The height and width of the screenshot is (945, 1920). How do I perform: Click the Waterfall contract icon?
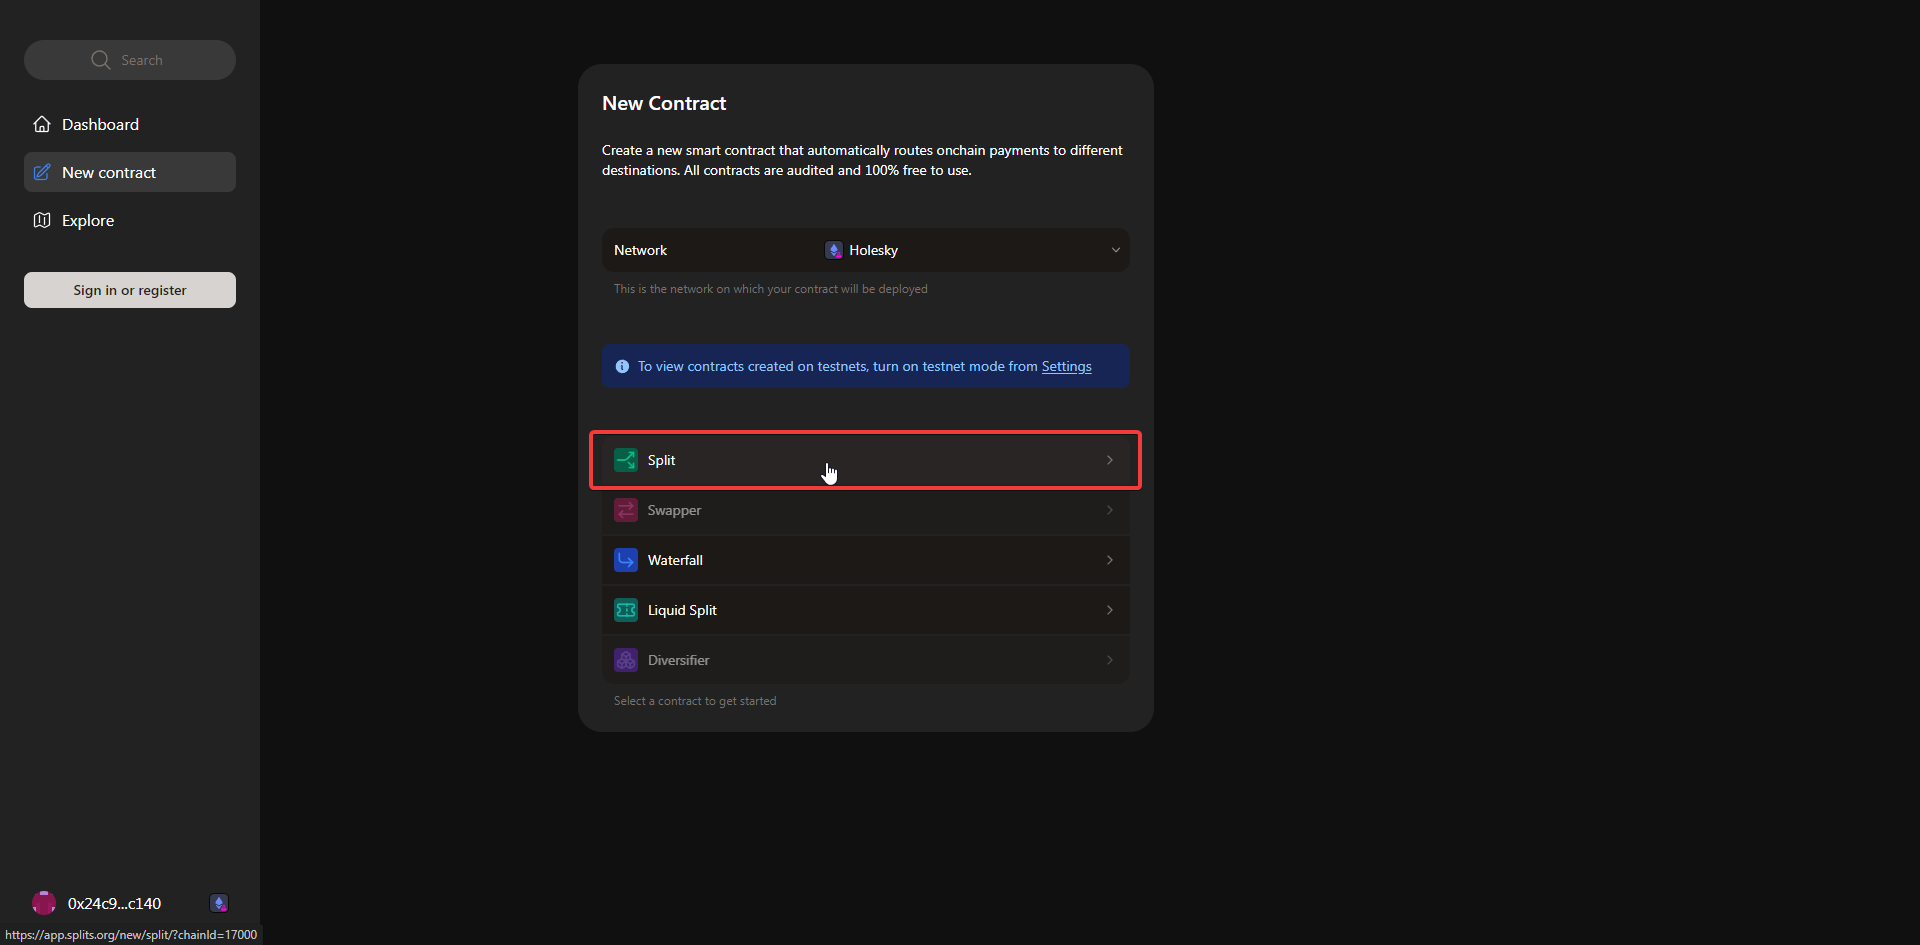626,560
